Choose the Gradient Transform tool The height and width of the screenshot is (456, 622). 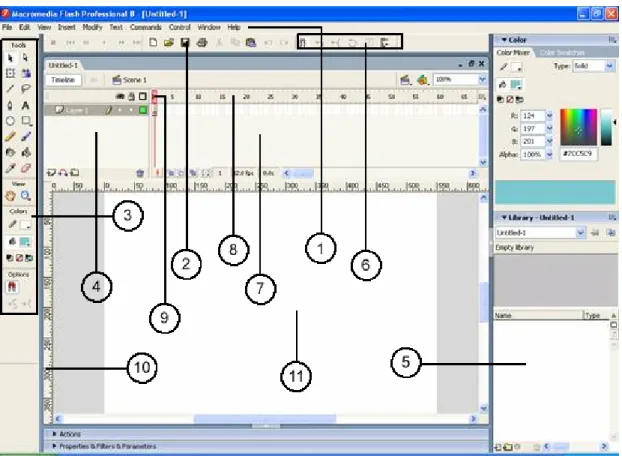[x=26, y=73]
